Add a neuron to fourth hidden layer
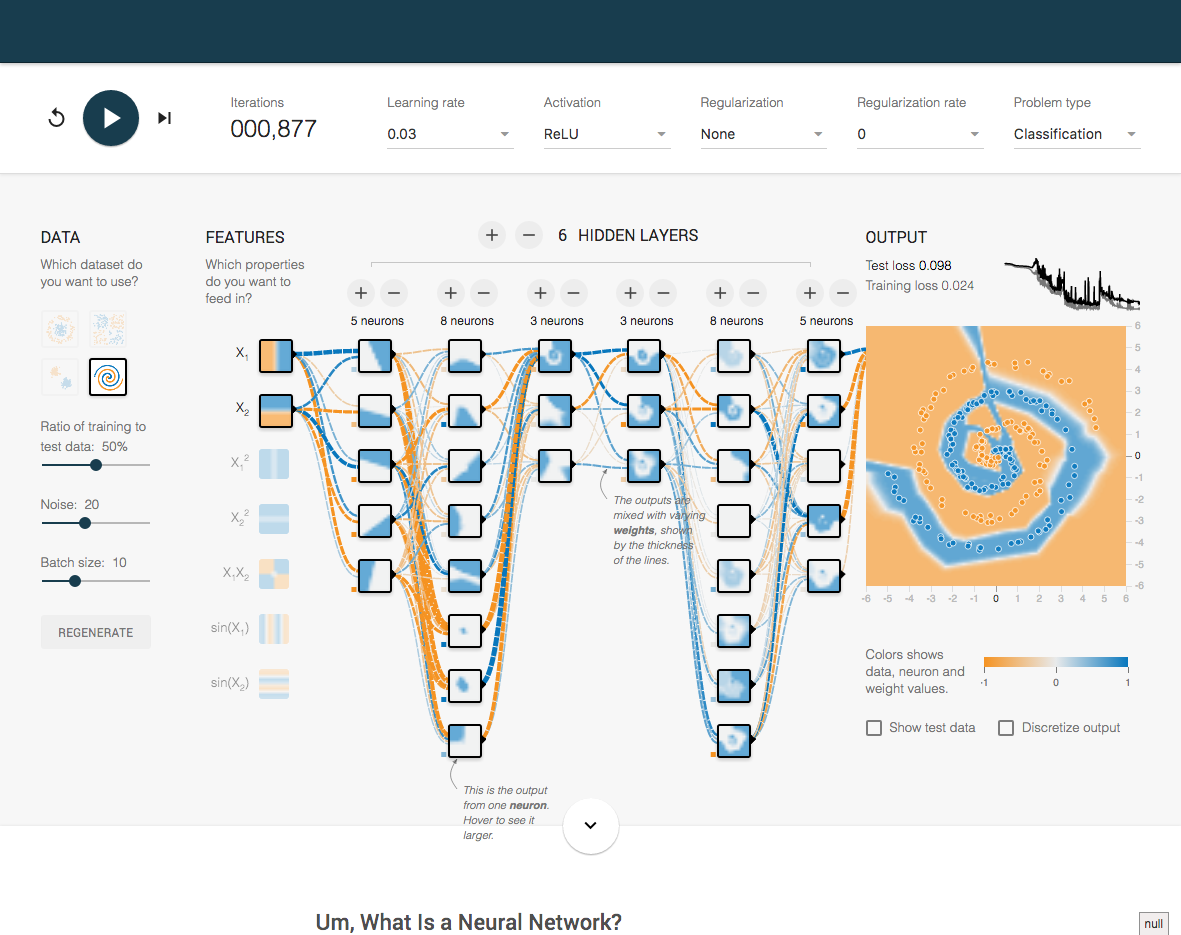This screenshot has width=1181, height=935. click(630, 292)
